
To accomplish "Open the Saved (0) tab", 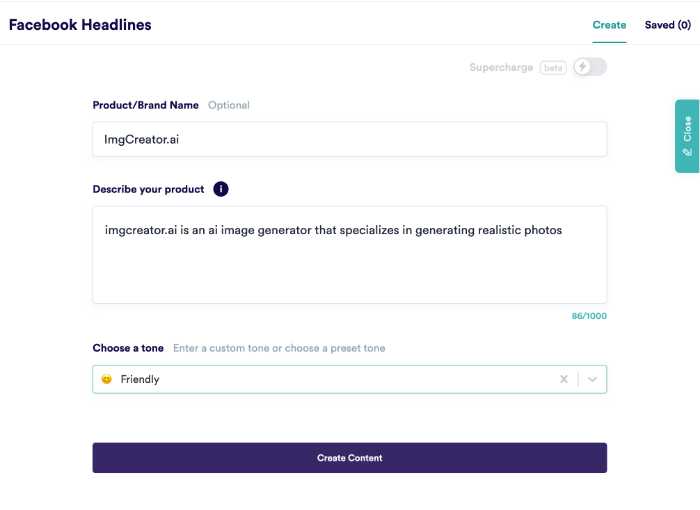I will coord(667,25).
